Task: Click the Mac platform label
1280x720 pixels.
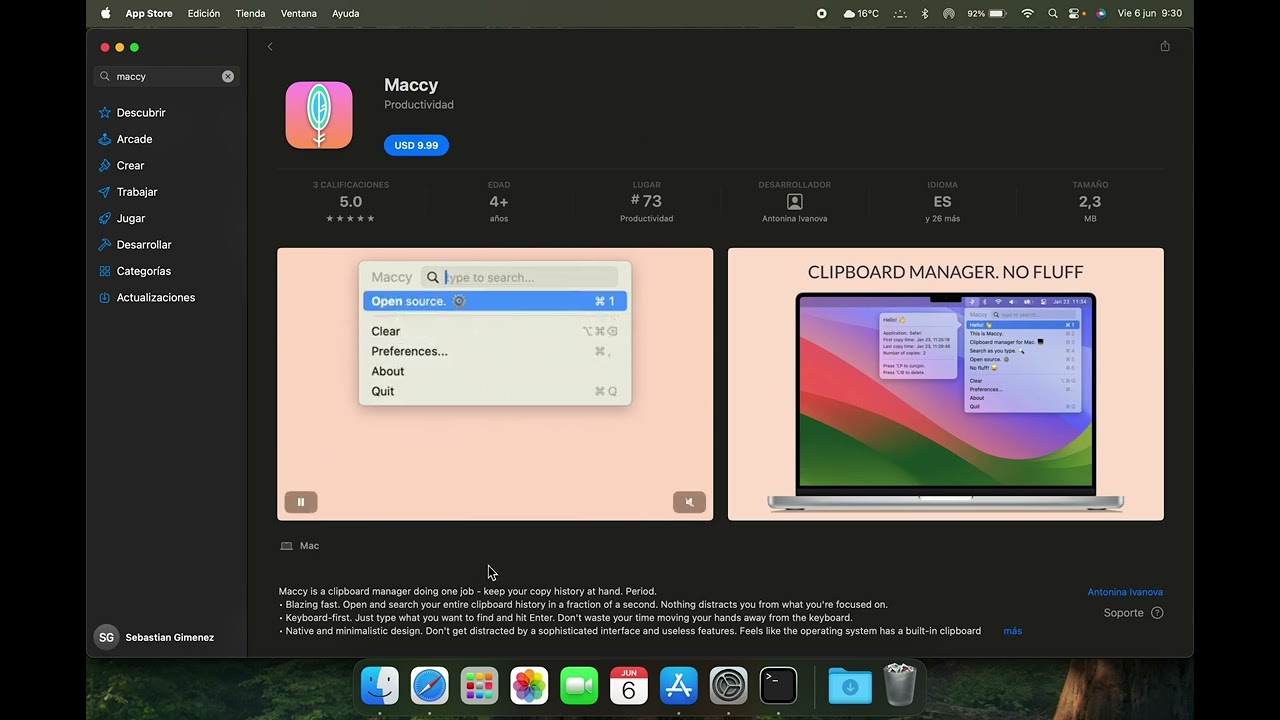Action: point(300,546)
